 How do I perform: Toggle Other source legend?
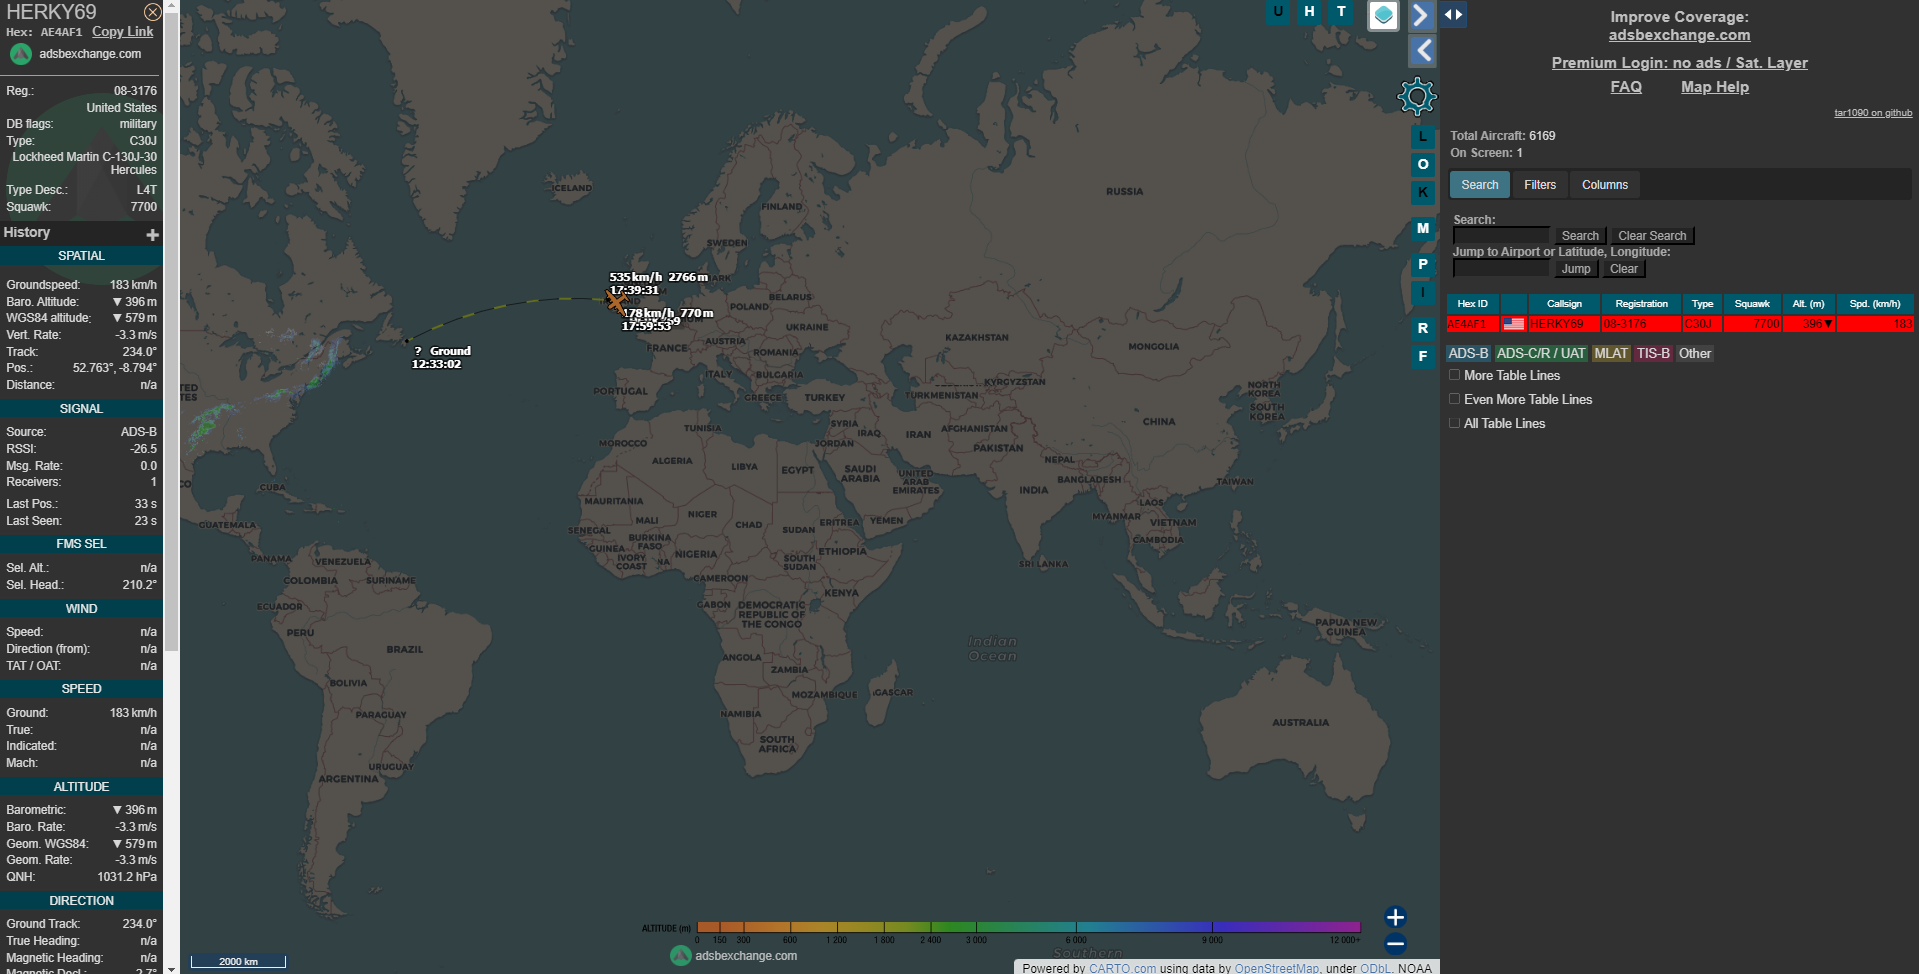[x=1695, y=354]
